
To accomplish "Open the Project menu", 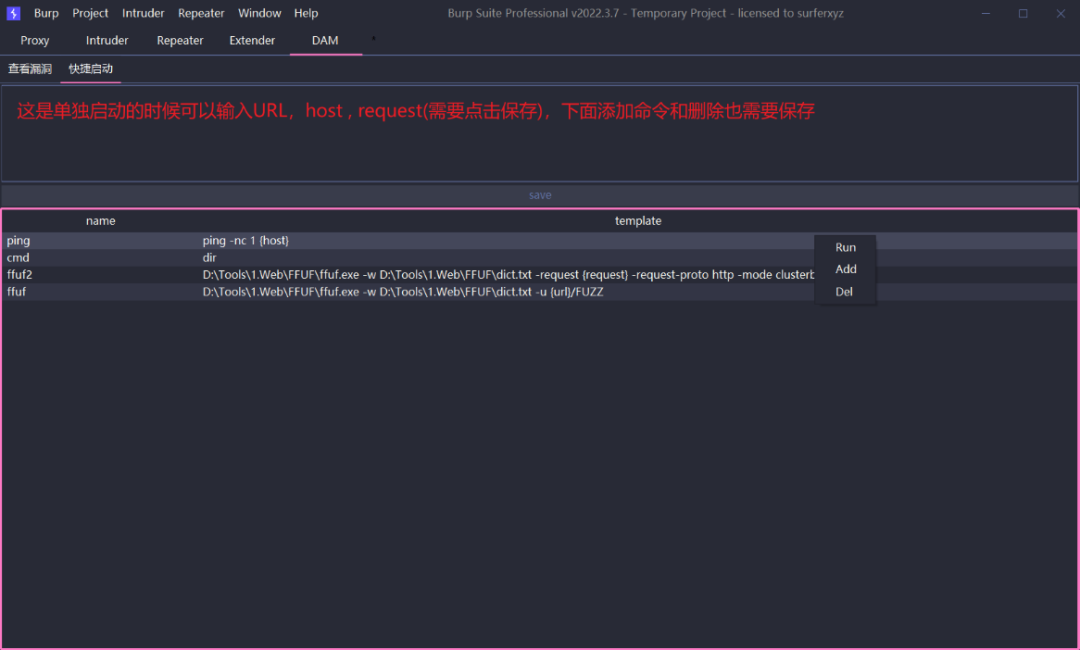I will (x=90, y=13).
